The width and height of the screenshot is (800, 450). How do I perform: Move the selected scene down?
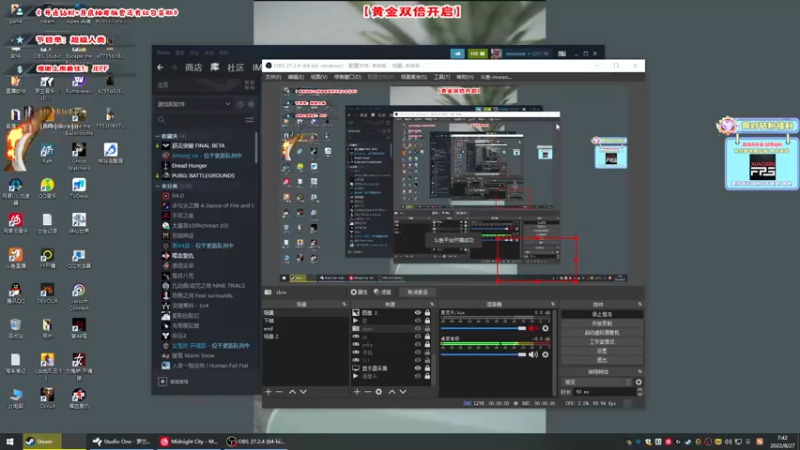pyautogui.click(x=304, y=392)
